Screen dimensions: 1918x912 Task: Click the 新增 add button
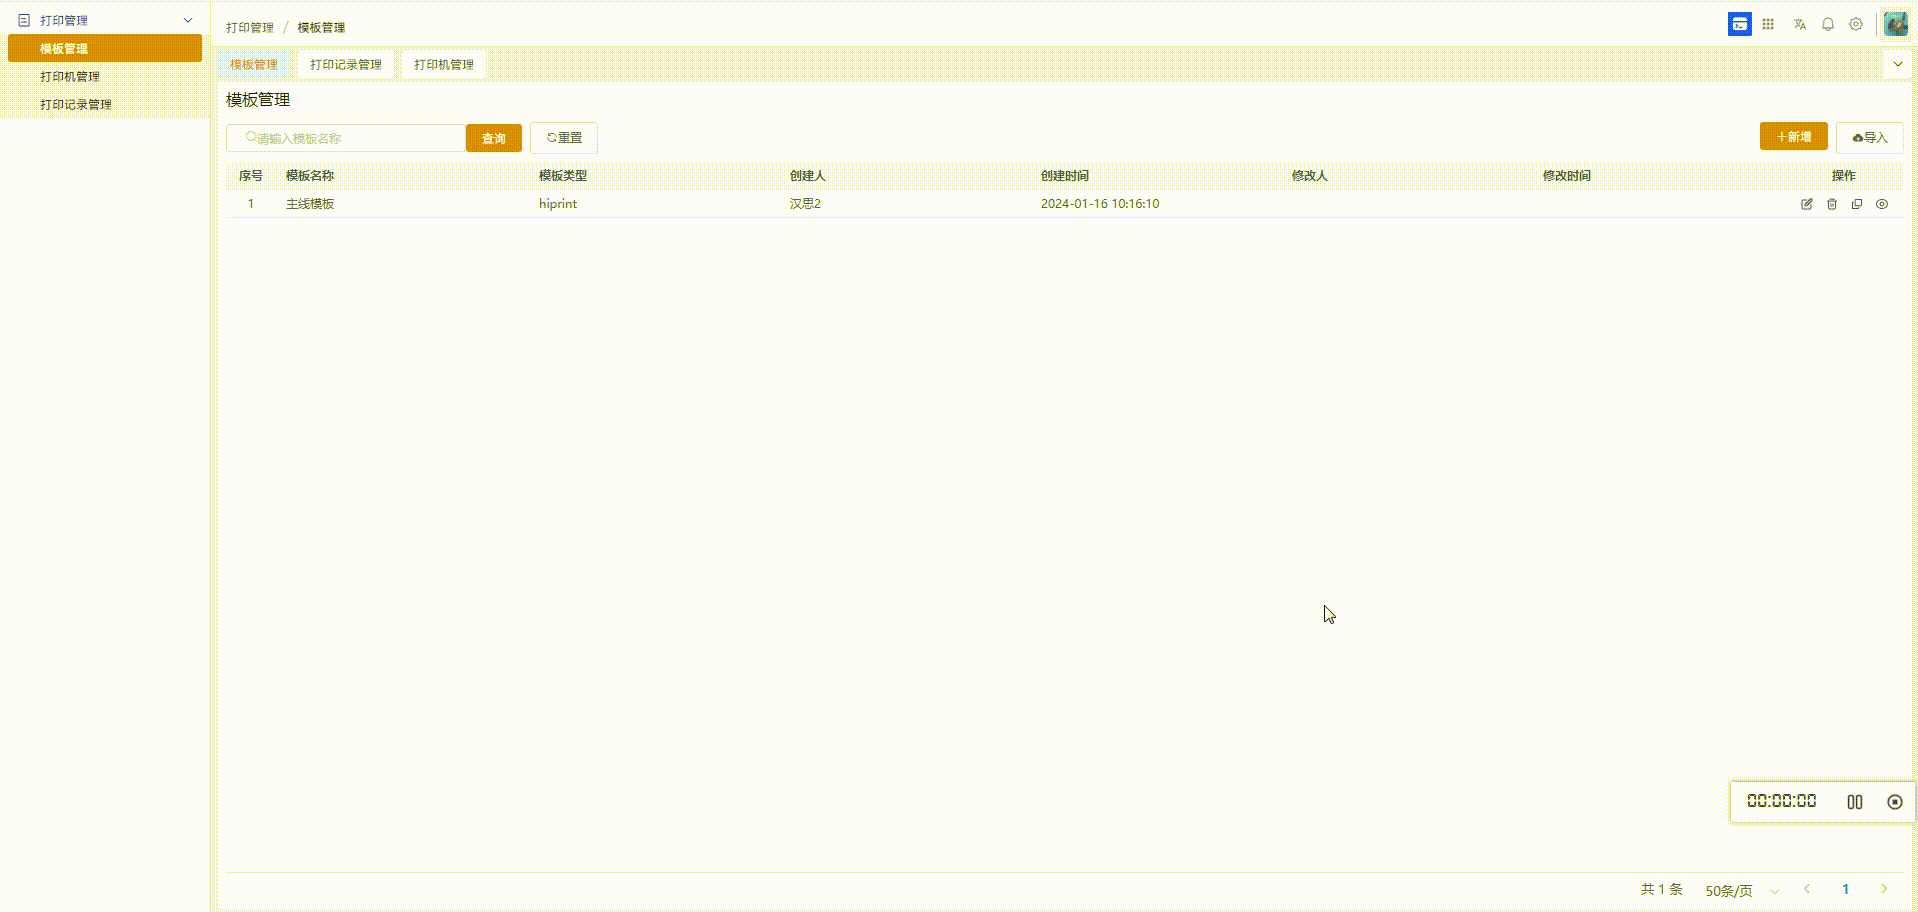click(x=1793, y=137)
